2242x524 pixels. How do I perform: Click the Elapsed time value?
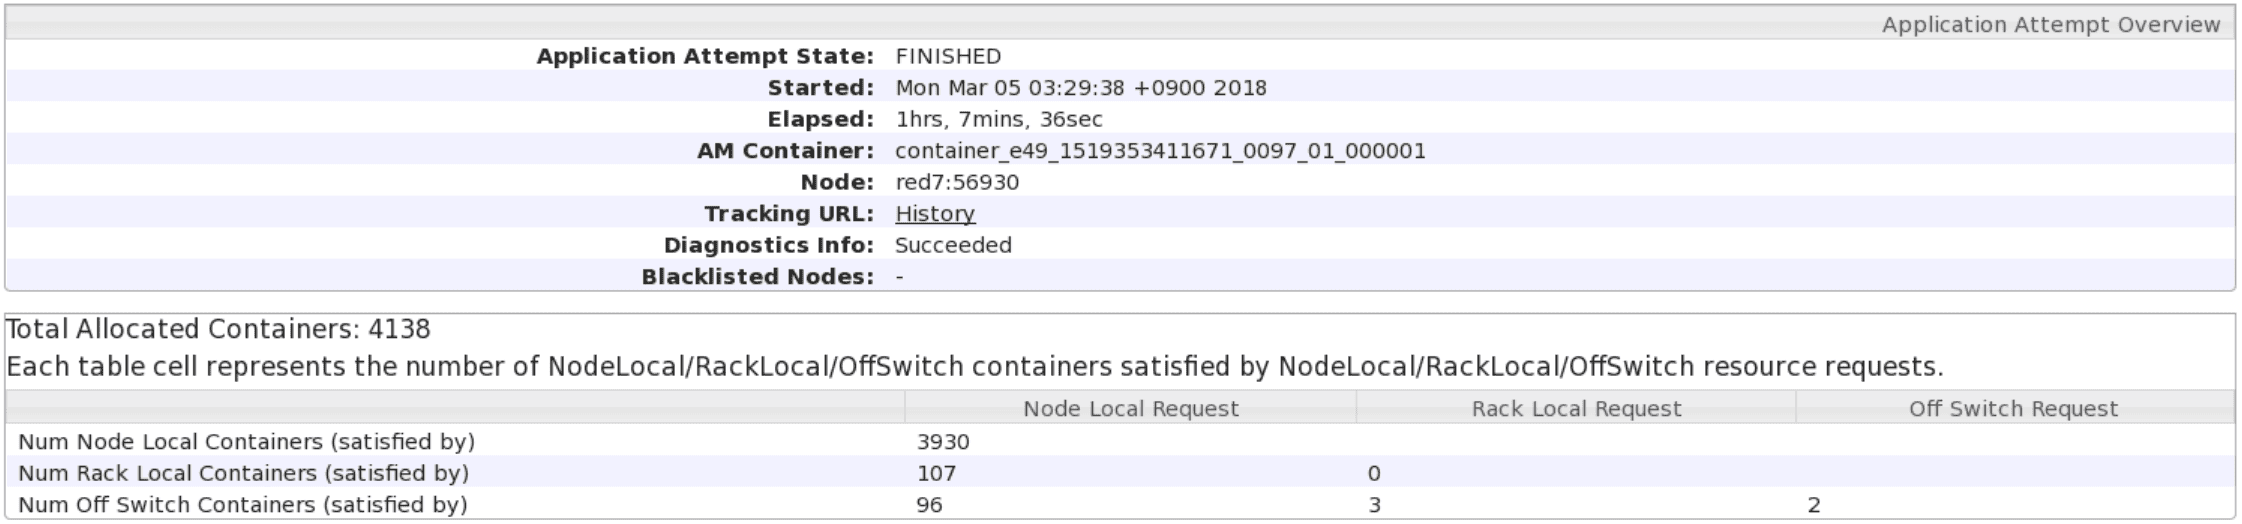[x=999, y=119]
